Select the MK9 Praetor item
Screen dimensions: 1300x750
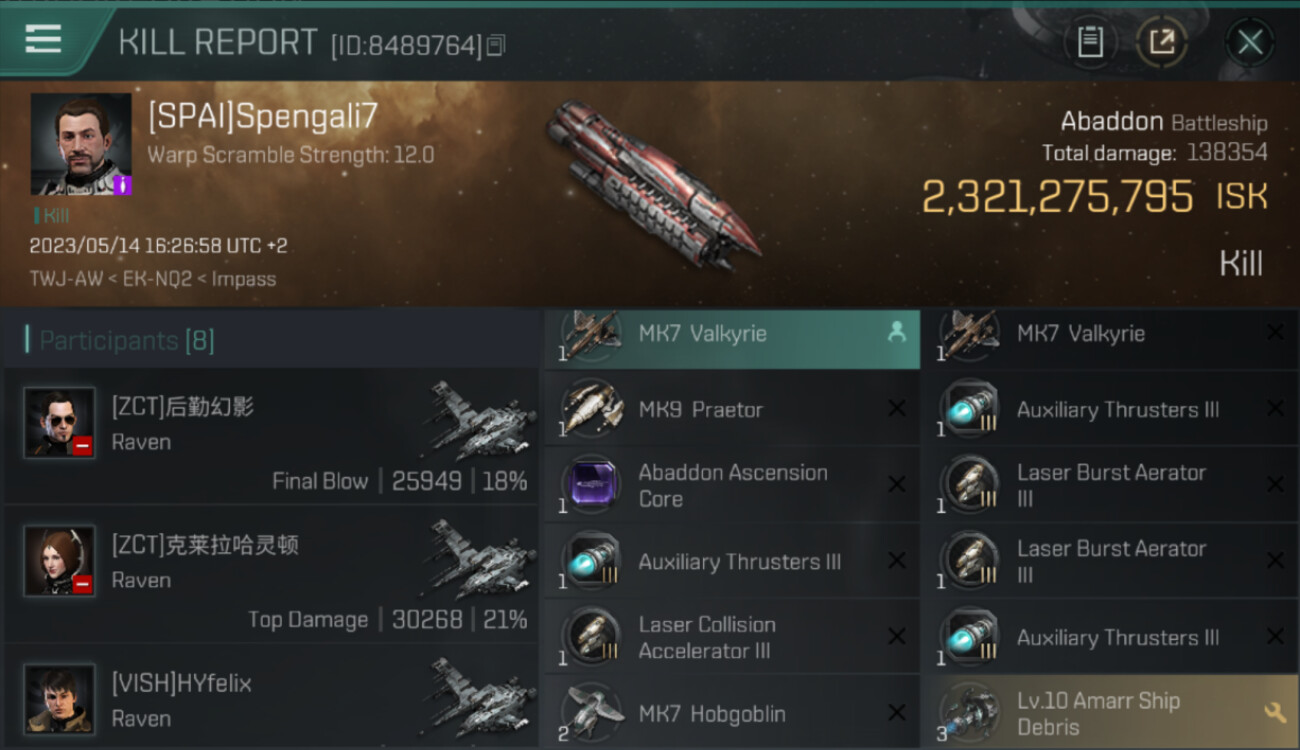[x=731, y=409]
